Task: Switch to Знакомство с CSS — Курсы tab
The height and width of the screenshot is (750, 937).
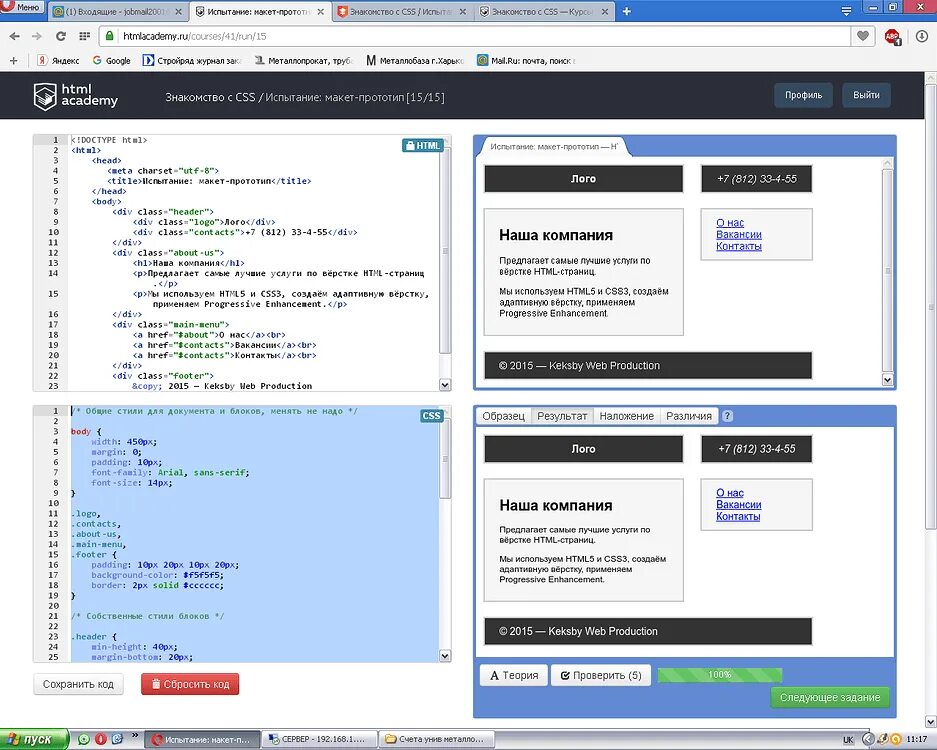Action: (544, 11)
